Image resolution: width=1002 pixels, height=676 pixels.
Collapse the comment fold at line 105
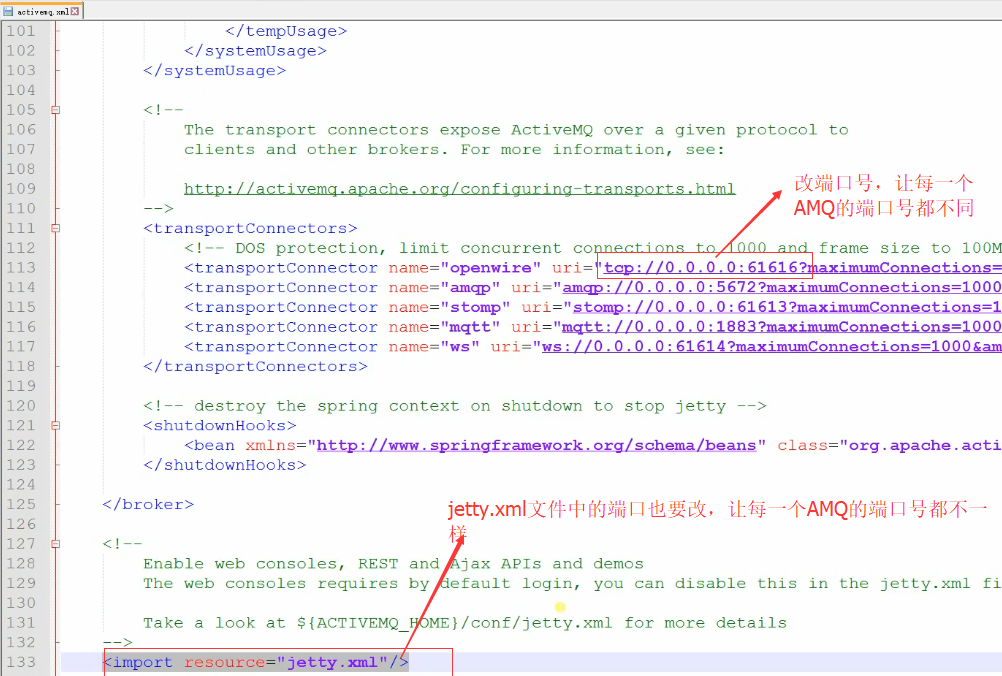tap(56, 110)
